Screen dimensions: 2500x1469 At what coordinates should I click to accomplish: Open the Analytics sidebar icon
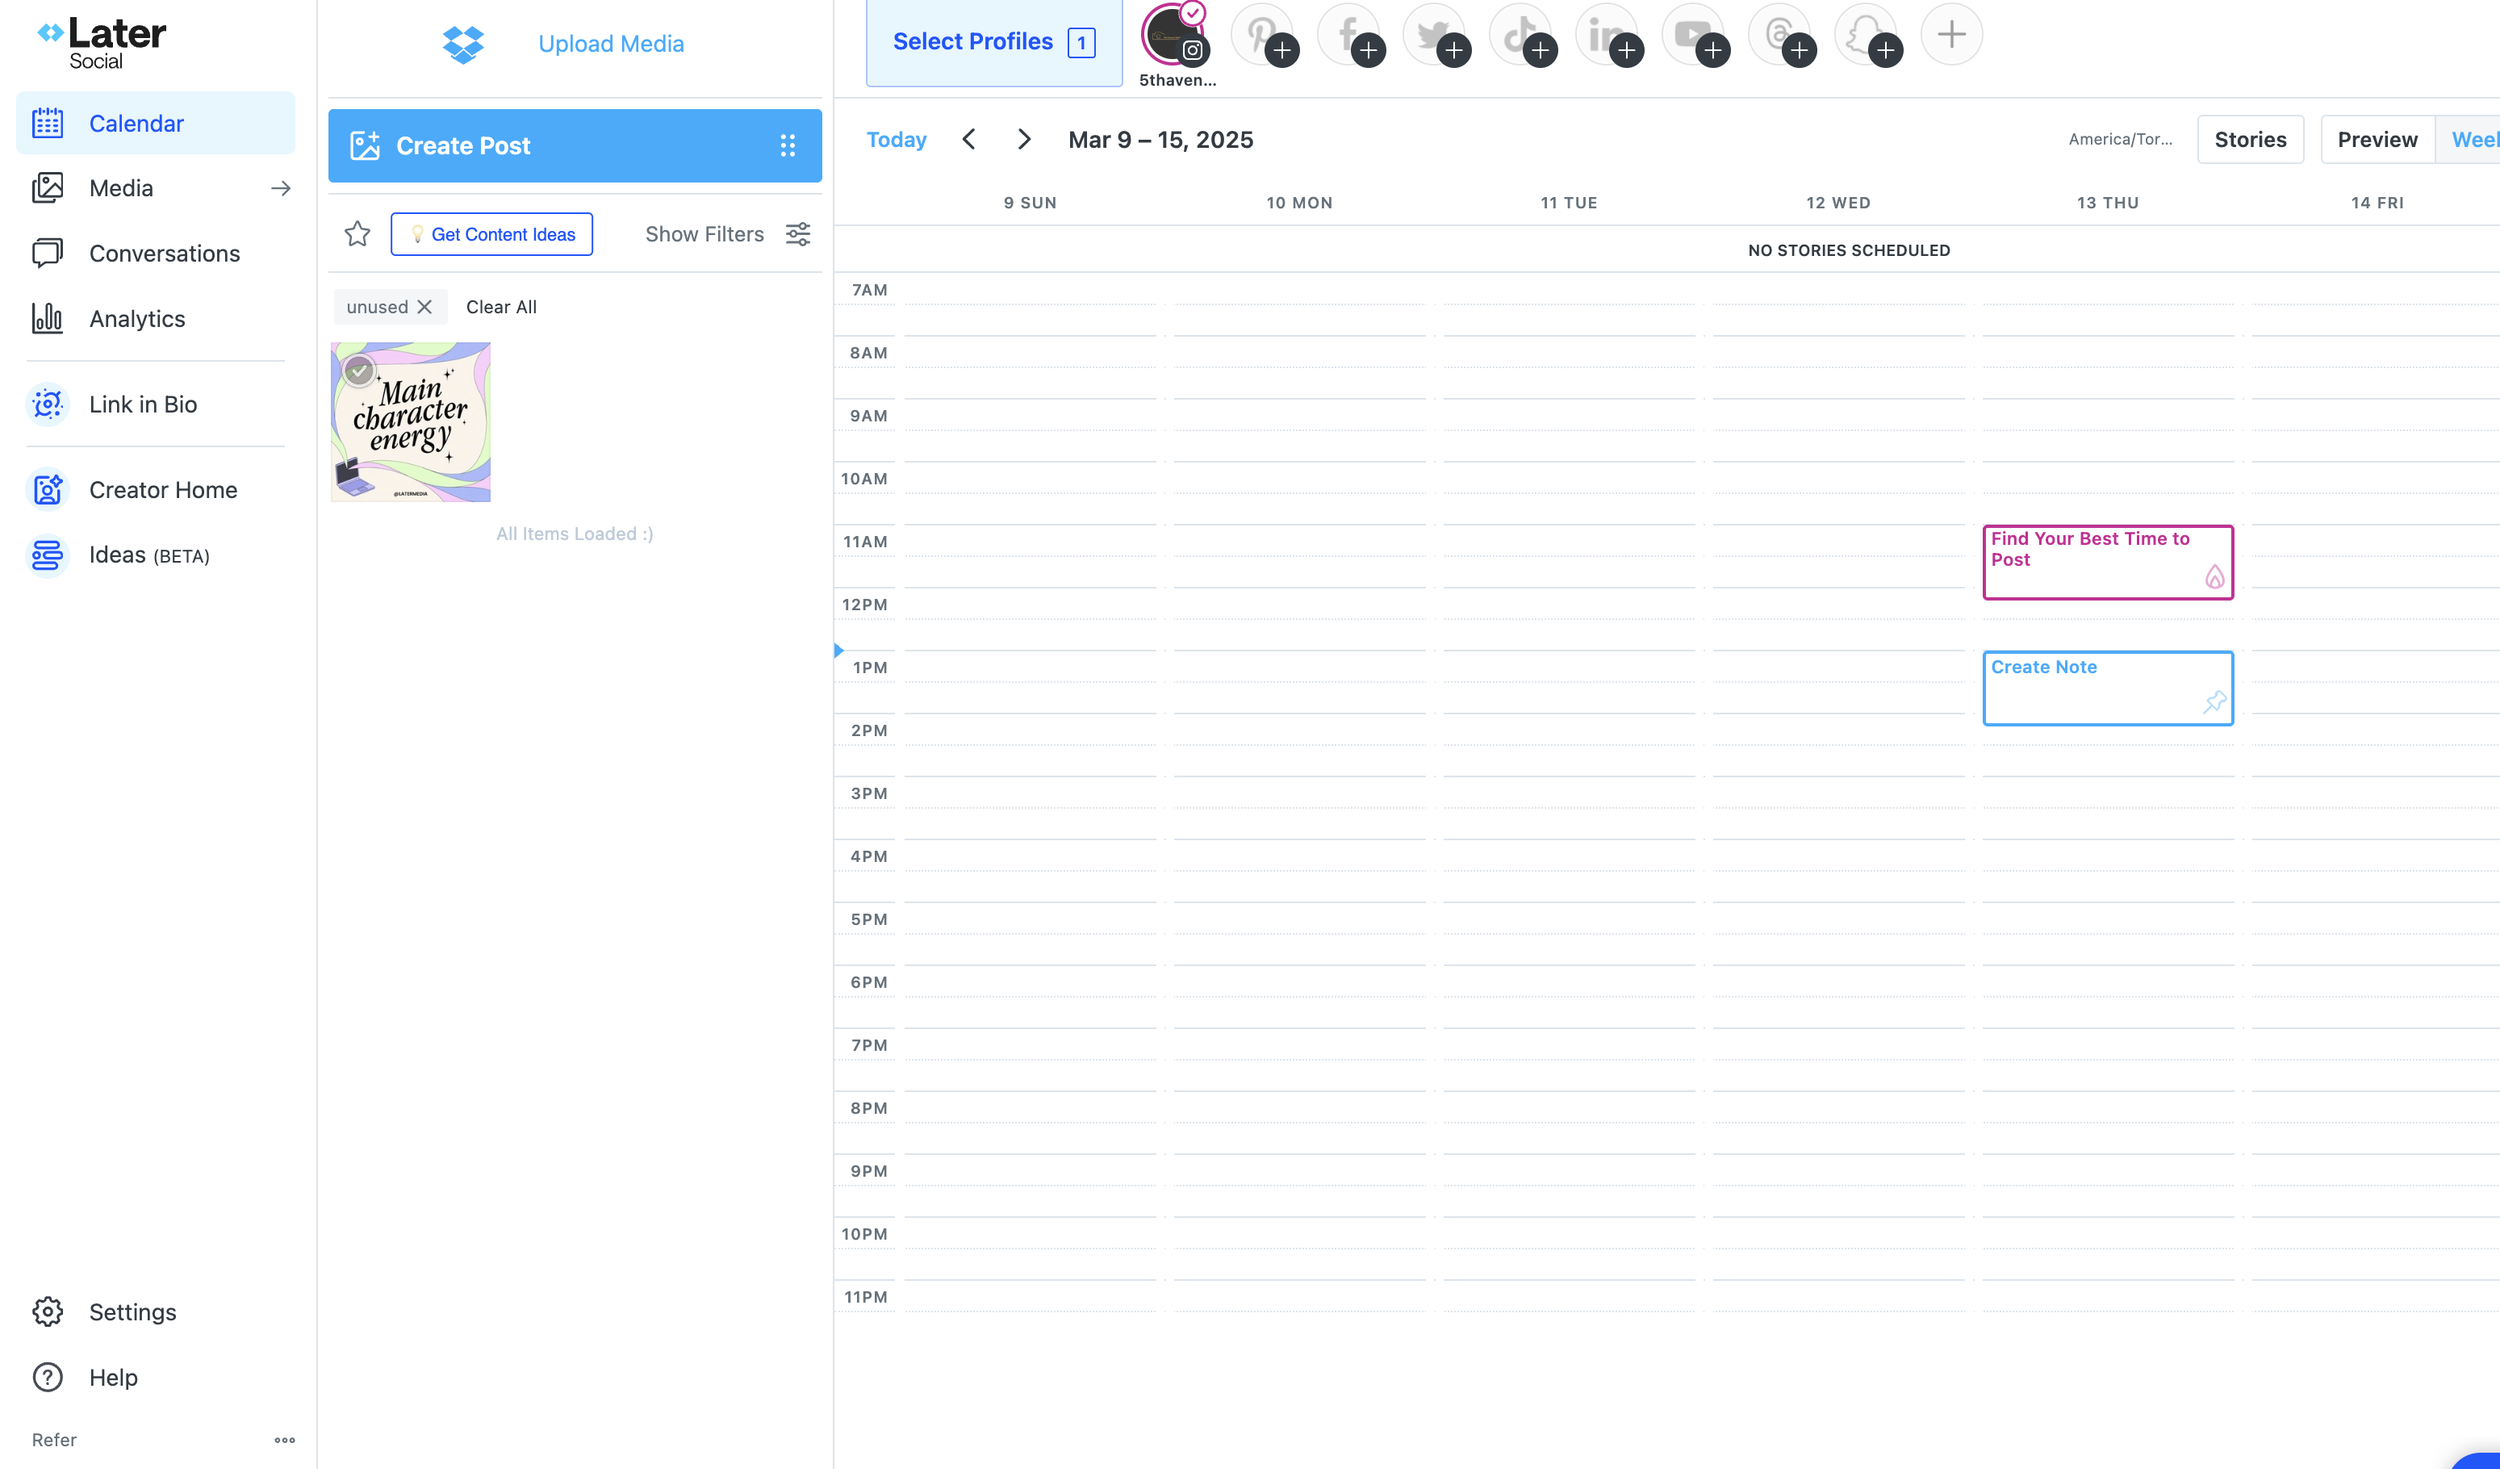(x=47, y=318)
